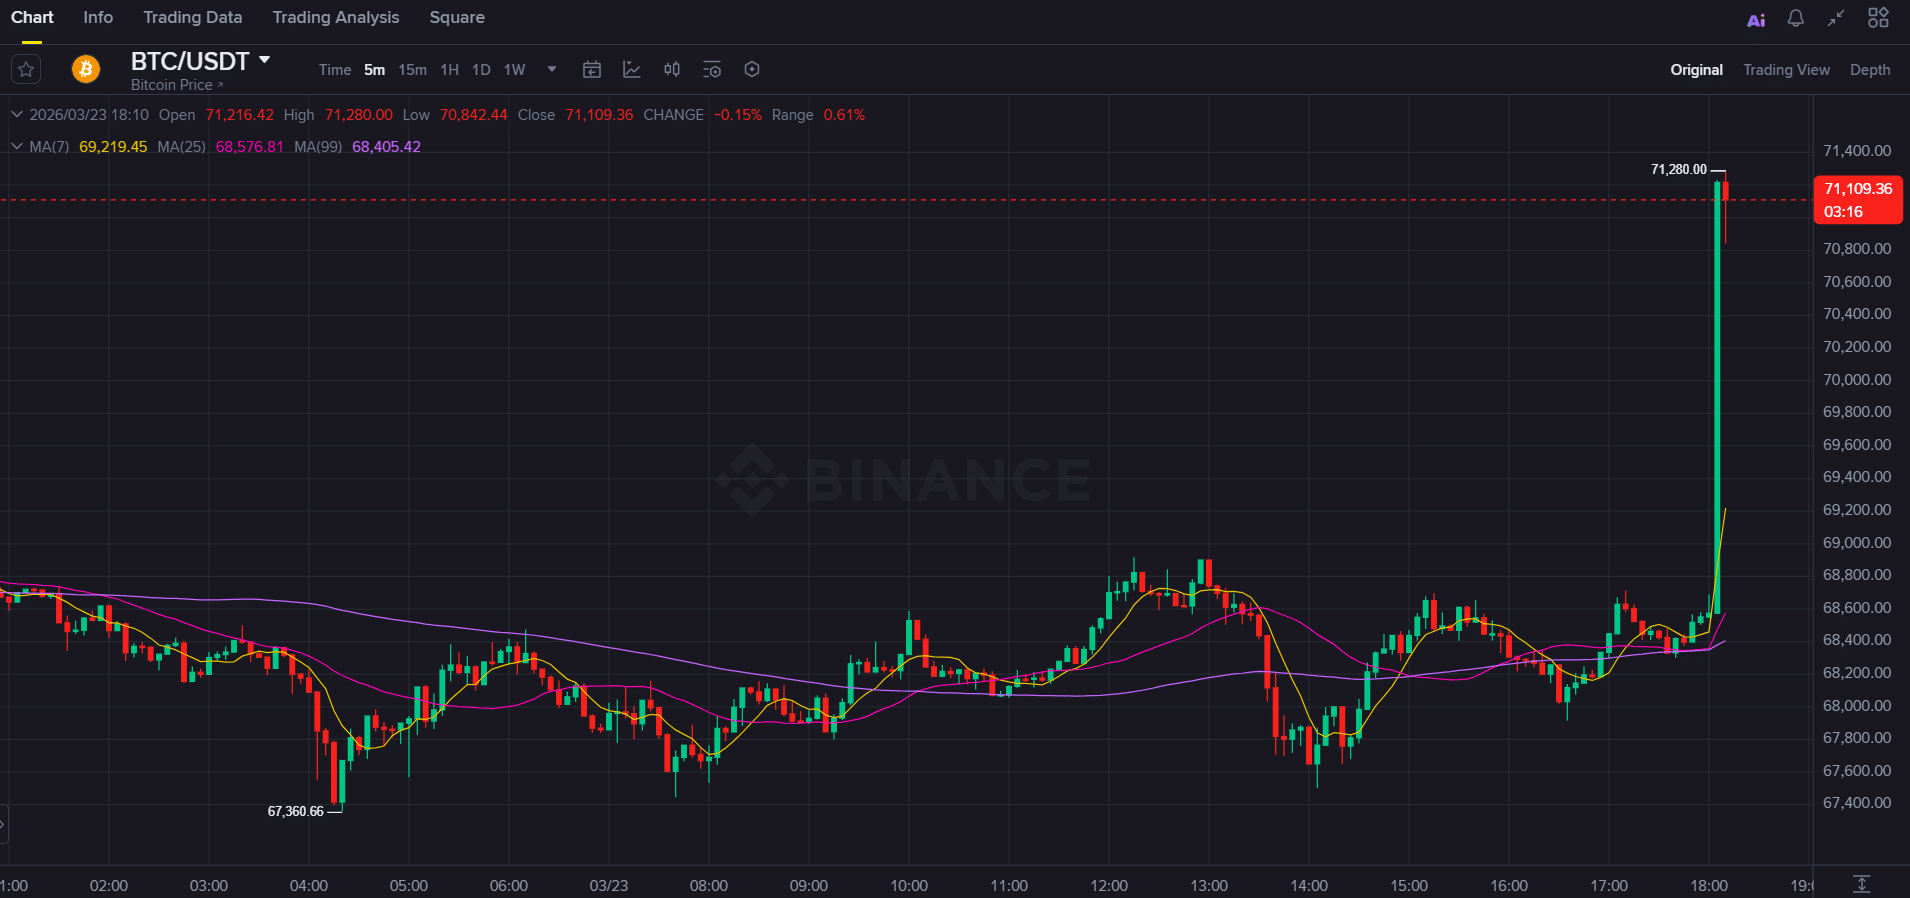1910x898 pixels.
Task: Click the candlestick chart style icon
Action: (x=672, y=69)
